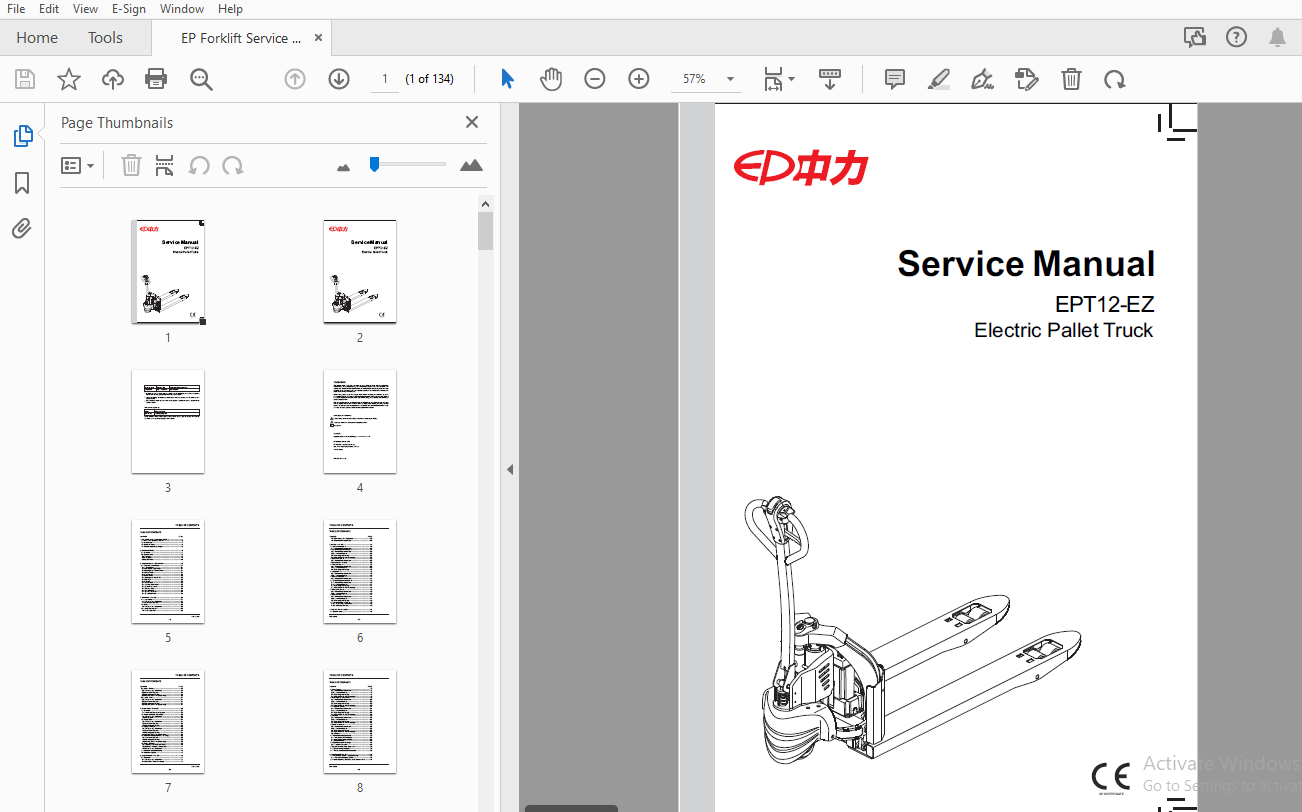Select page 8 thumbnail
The width and height of the screenshot is (1302, 812).
360,722
